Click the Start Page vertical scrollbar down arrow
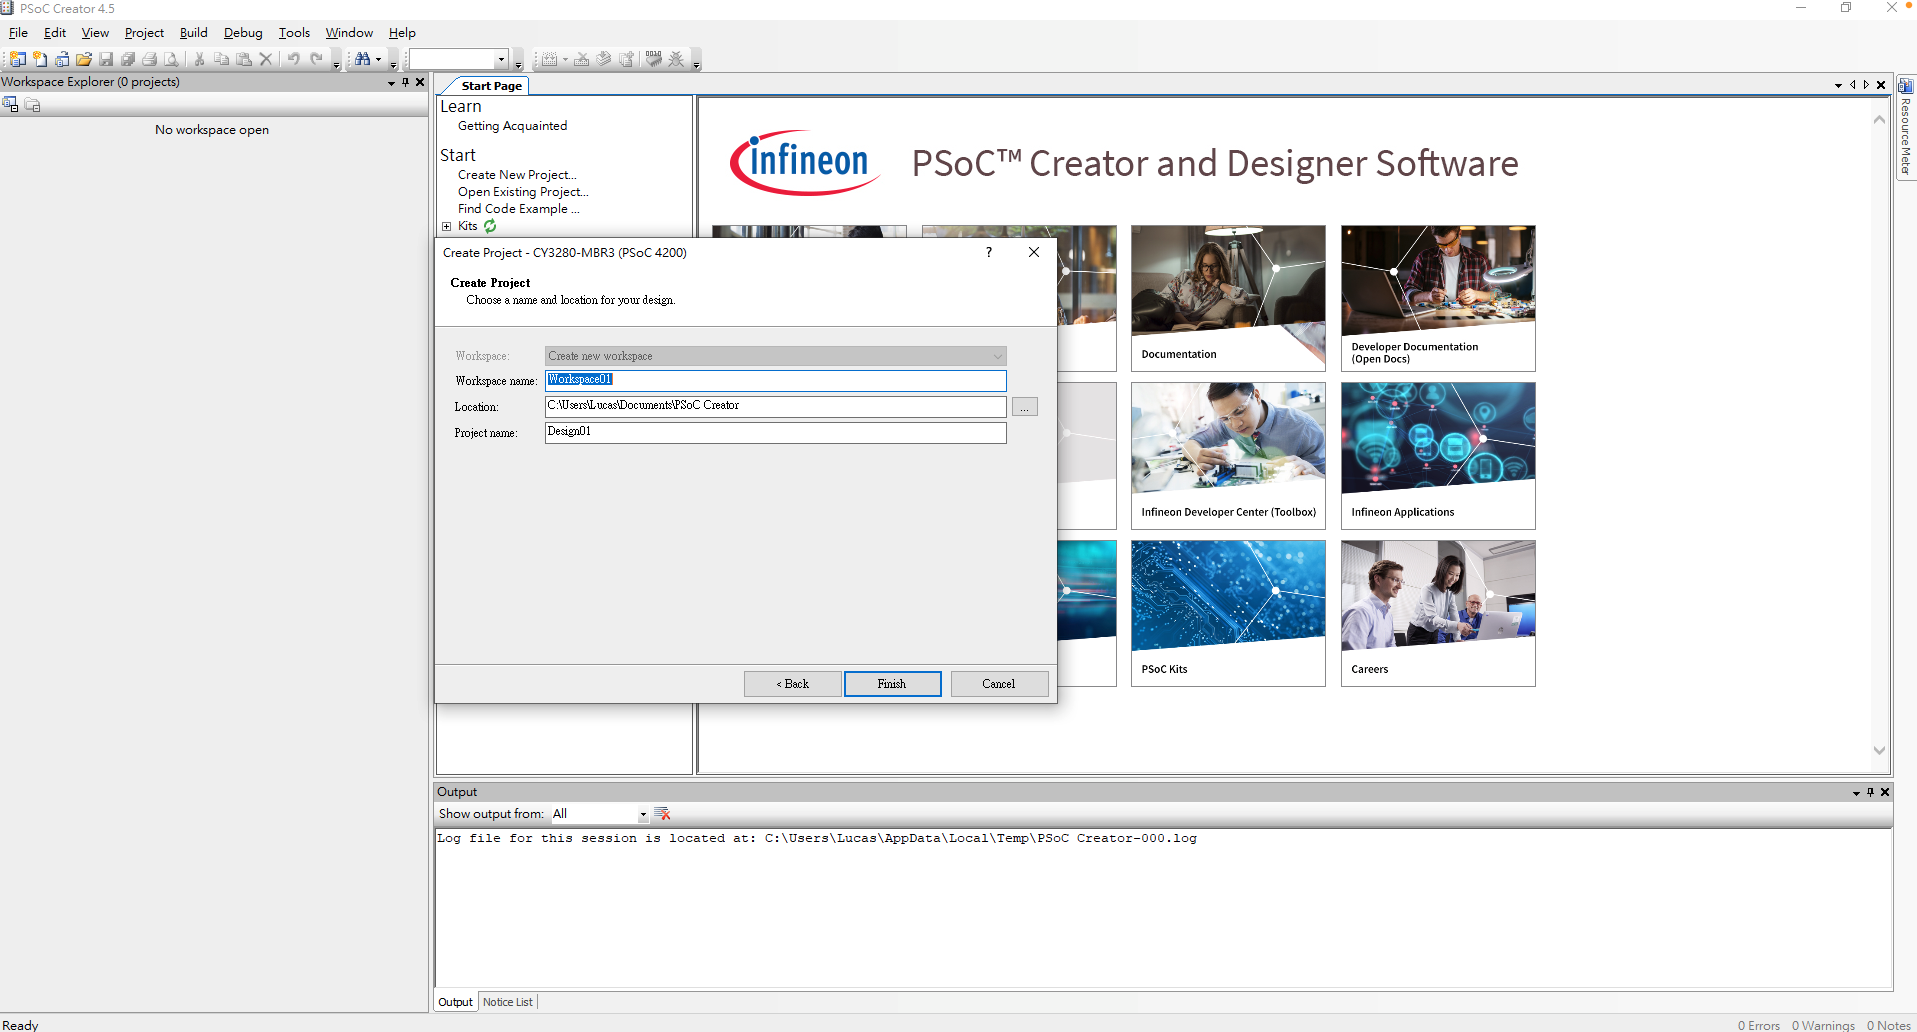Image resolution: width=1917 pixels, height=1032 pixels. tap(1879, 750)
